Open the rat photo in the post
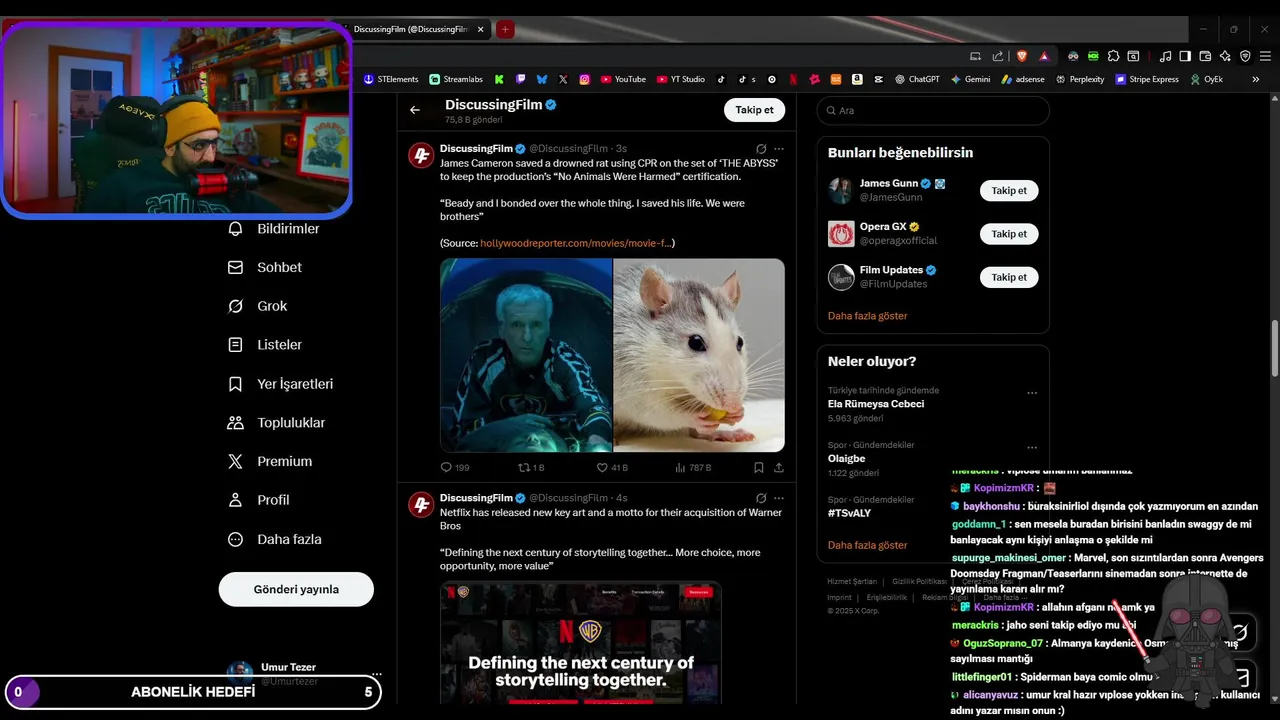 699,355
